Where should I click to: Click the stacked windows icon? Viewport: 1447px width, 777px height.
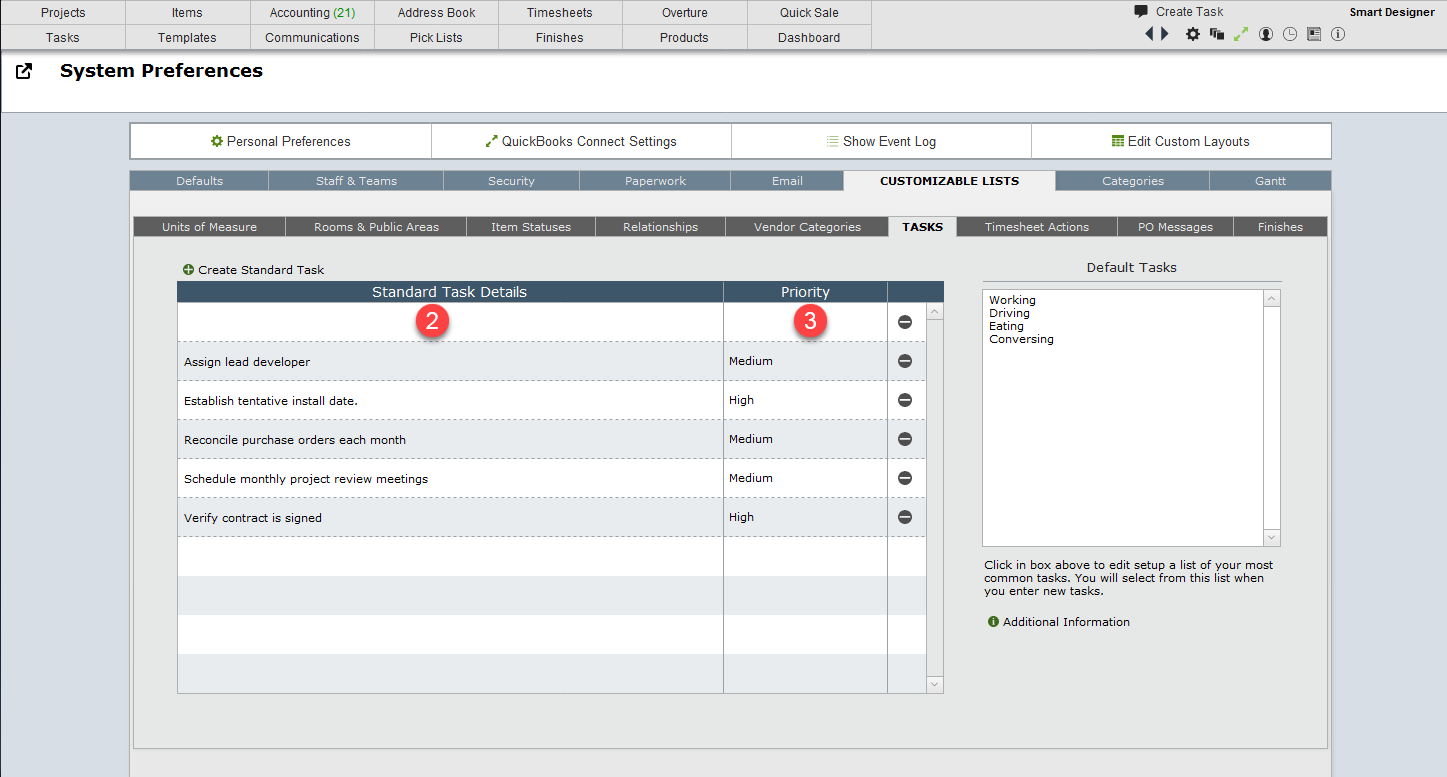coord(1217,34)
